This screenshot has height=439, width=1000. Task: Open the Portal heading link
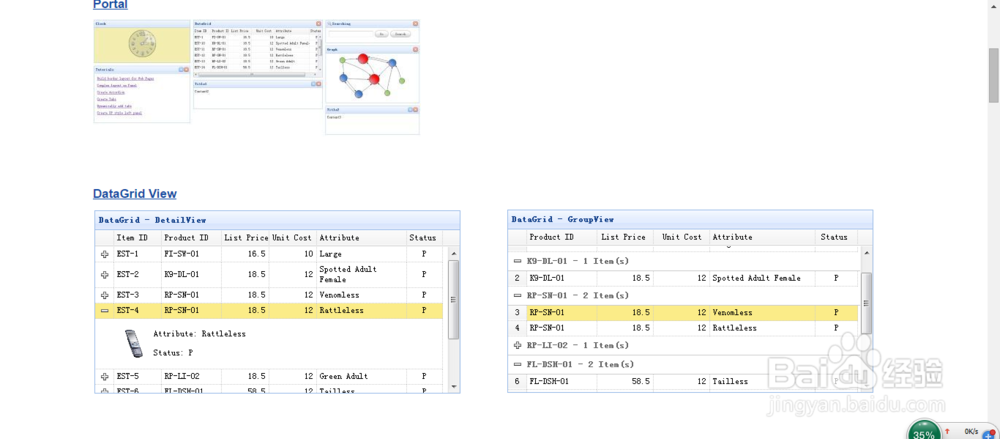(110, 5)
